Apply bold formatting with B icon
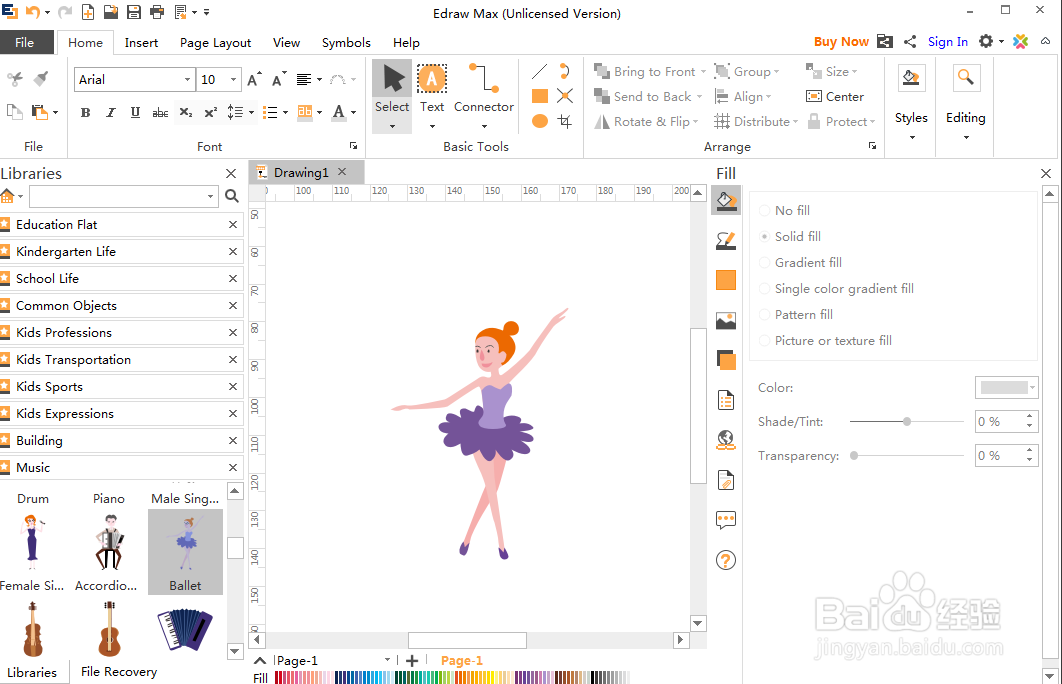This screenshot has height=684, width=1062. click(x=86, y=113)
